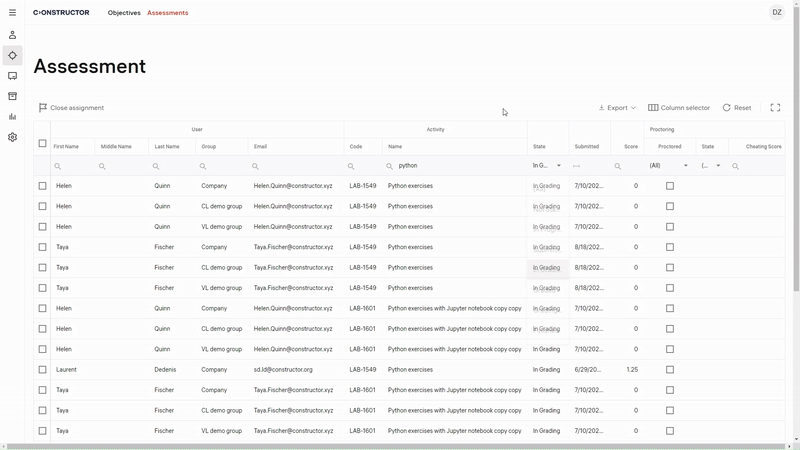Screen dimensions: 800x450
Task: Open the Column selector
Action: (679, 108)
